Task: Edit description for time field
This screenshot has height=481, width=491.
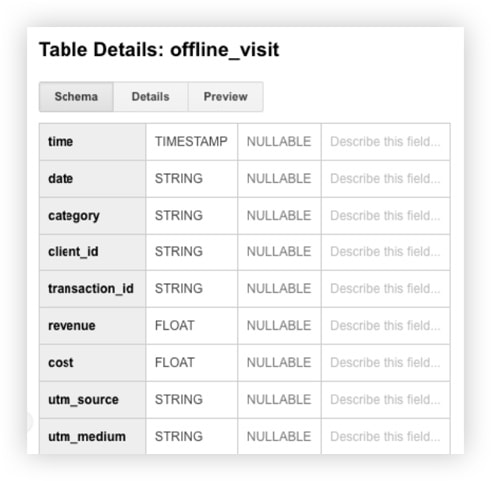Action: pyautogui.click(x=386, y=142)
